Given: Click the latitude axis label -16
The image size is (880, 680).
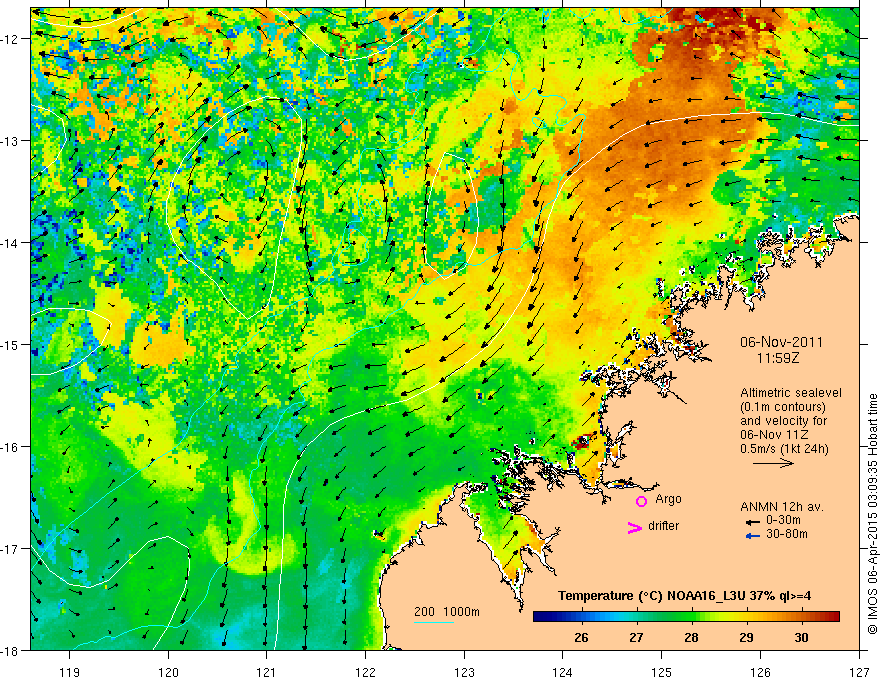Looking at the screenshot, I should pyautogui.click(x=11, y=447).
